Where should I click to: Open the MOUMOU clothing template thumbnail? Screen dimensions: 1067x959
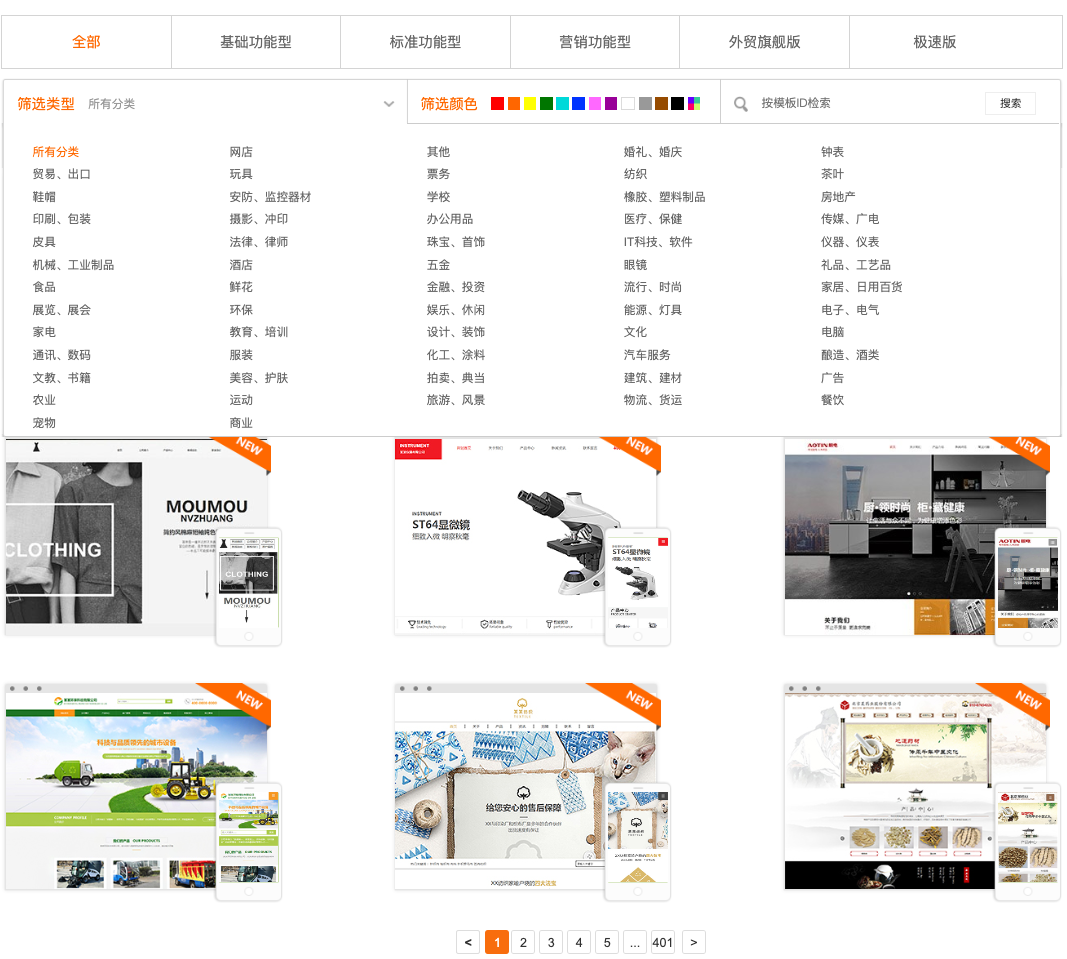click(144, 541)
